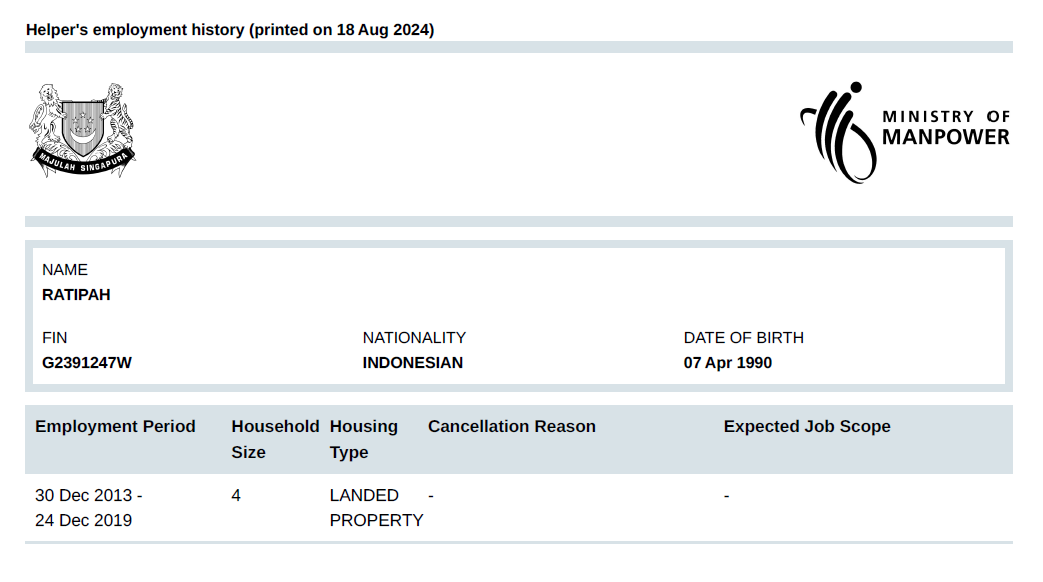Click the helper name RATIPAH
Viewport: 1043px width, 582px height.
pyautogui.click(x=76, y=295)
